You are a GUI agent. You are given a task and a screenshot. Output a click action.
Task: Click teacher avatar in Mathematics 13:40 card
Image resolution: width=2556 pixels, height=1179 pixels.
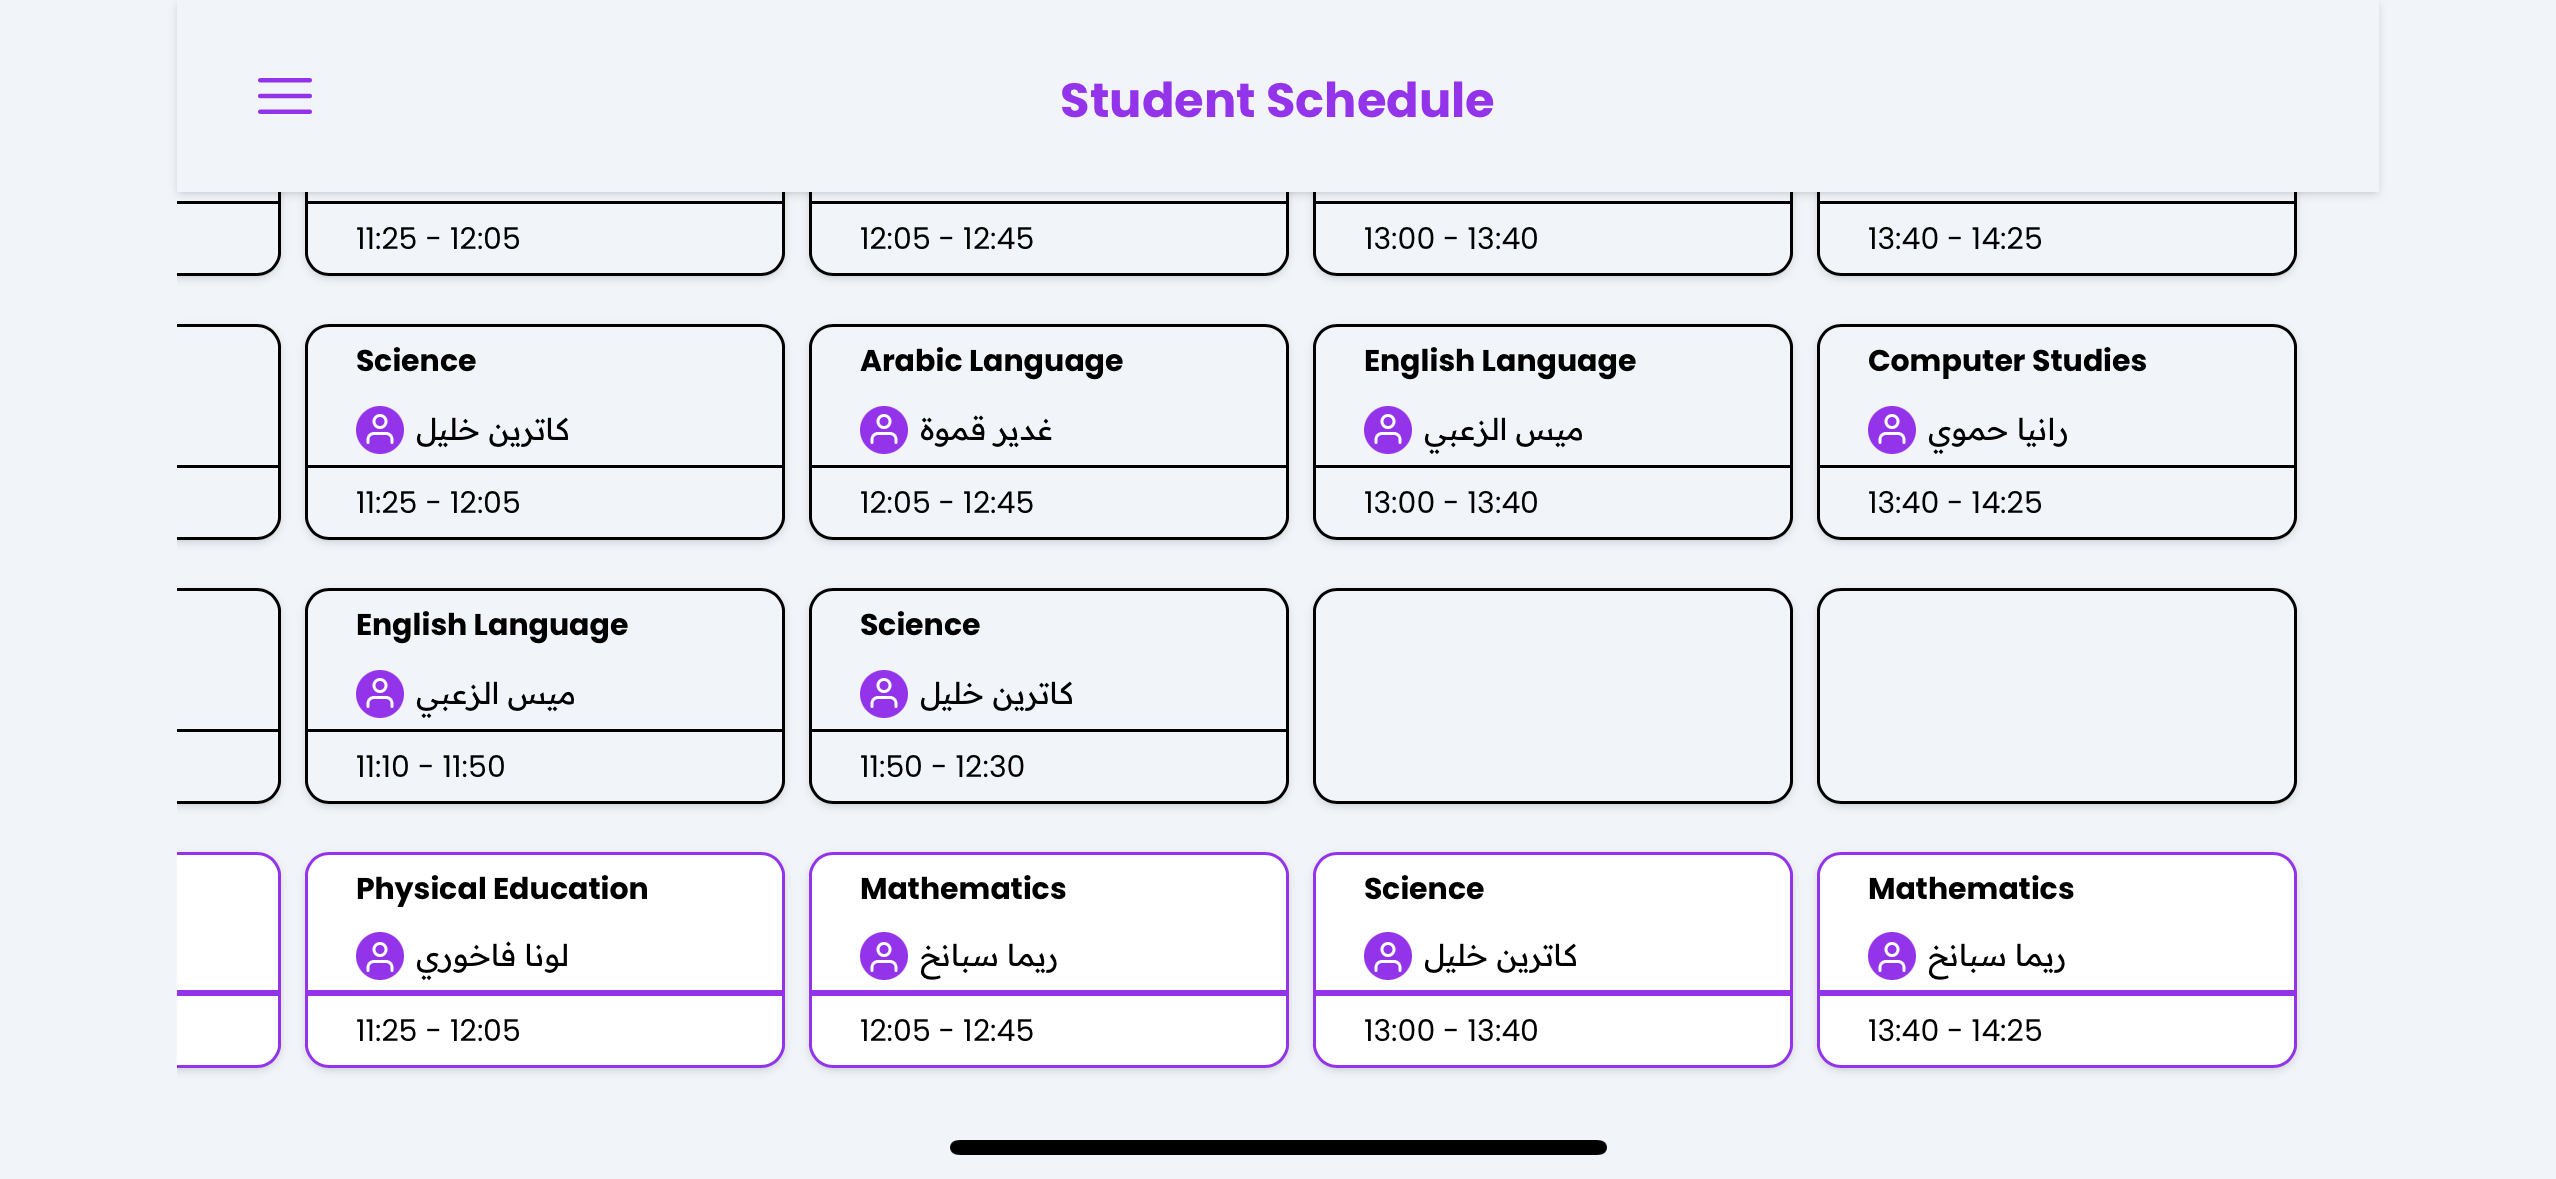pyautogui.click(x=1892, y=956)
